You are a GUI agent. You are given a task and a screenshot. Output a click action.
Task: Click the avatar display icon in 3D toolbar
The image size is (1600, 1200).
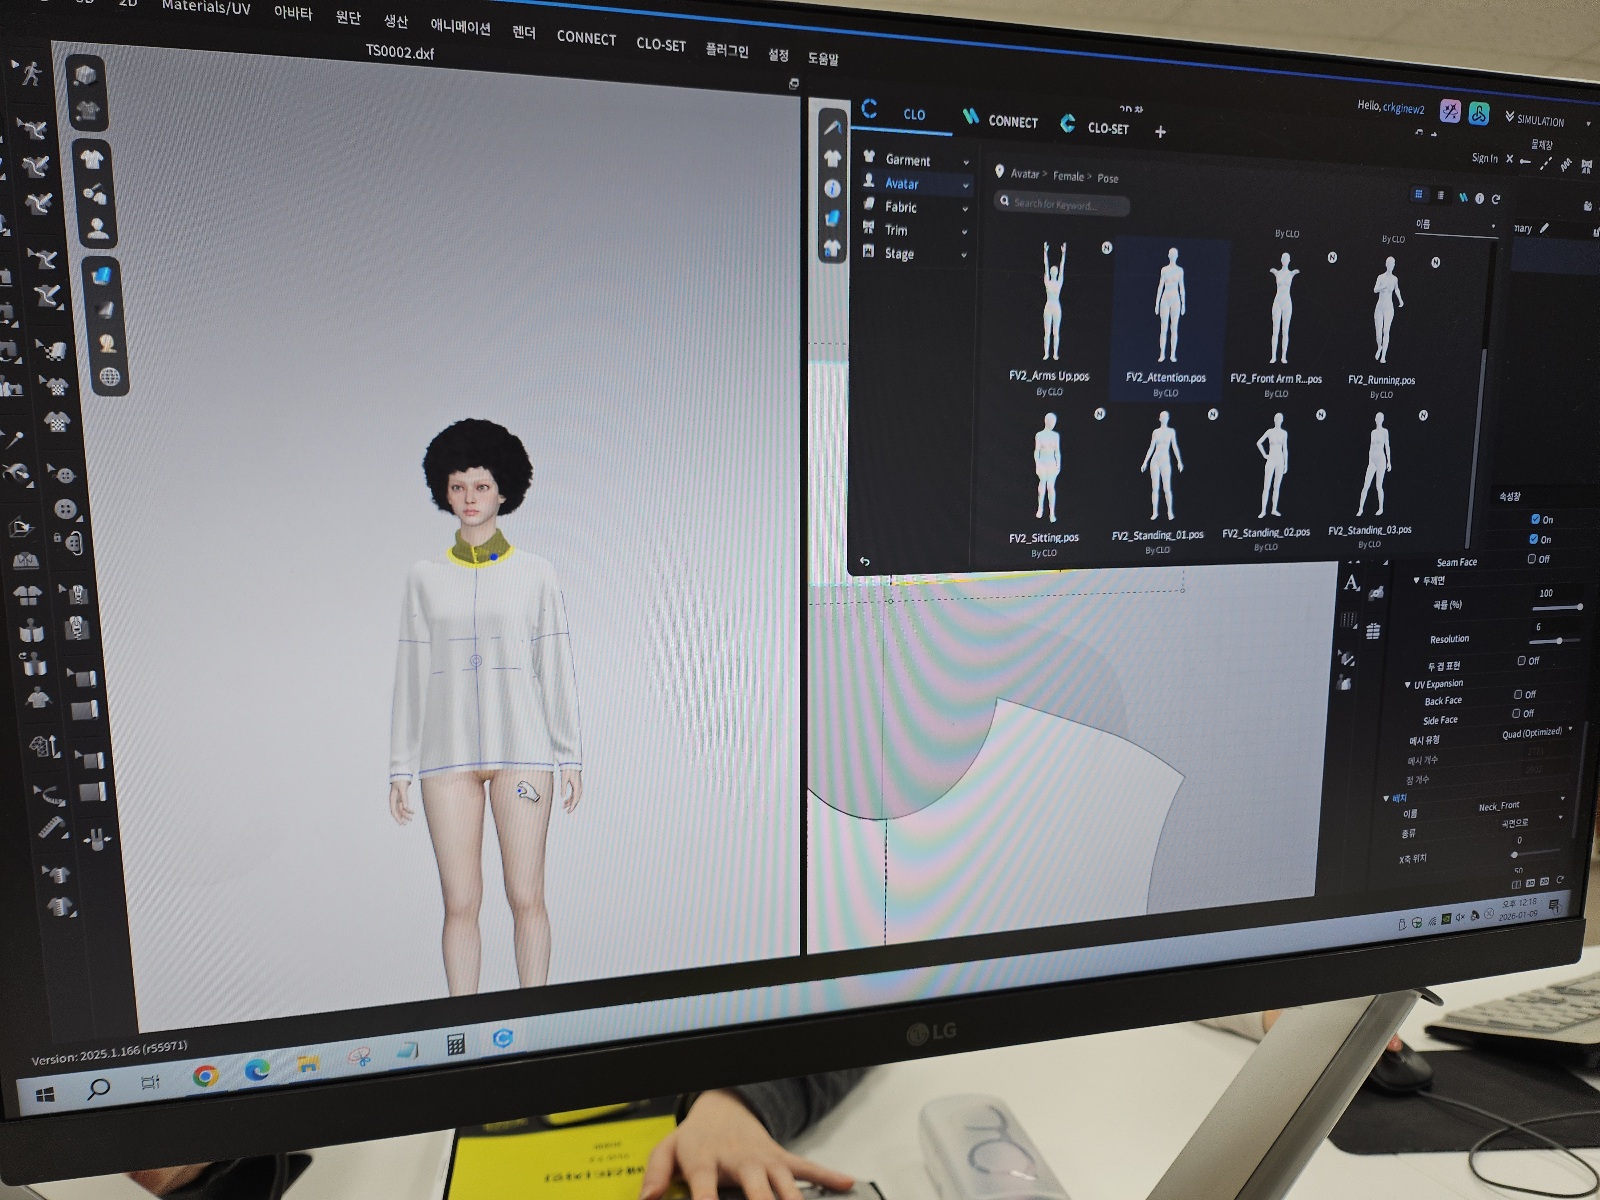[98, 229]
